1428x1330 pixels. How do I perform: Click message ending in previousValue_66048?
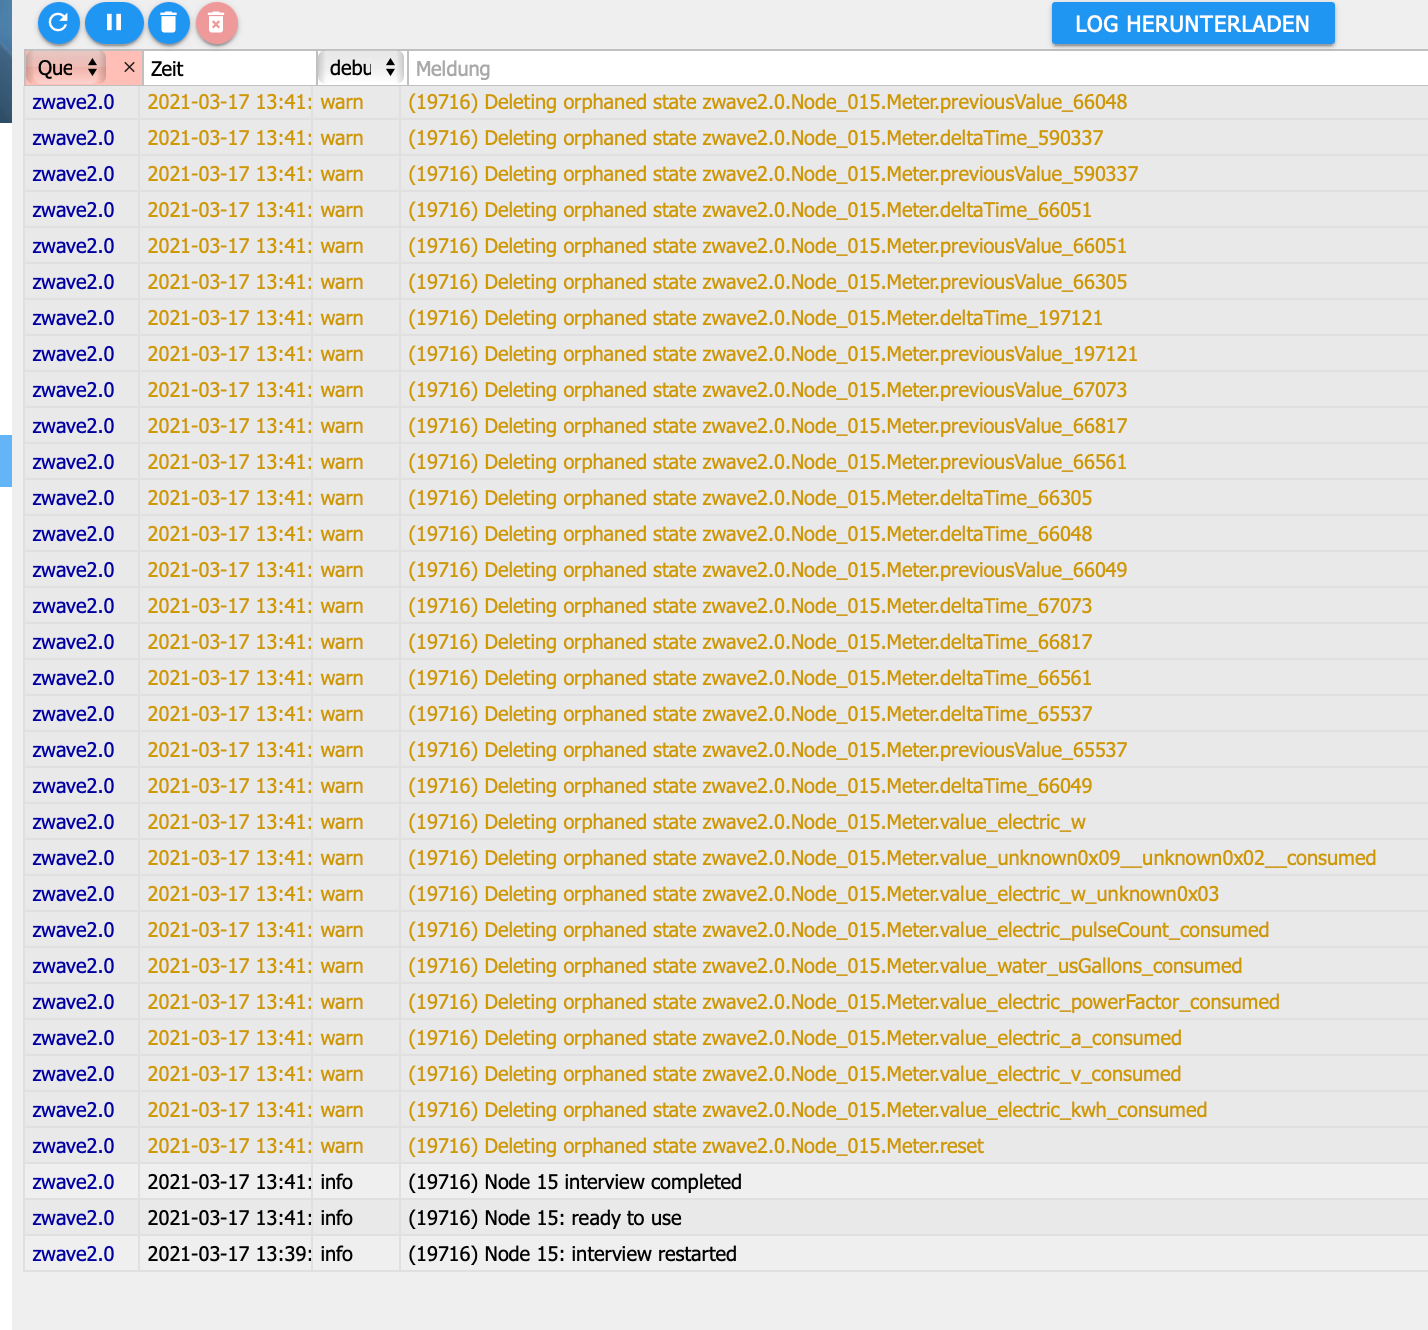tap(767, 102)
